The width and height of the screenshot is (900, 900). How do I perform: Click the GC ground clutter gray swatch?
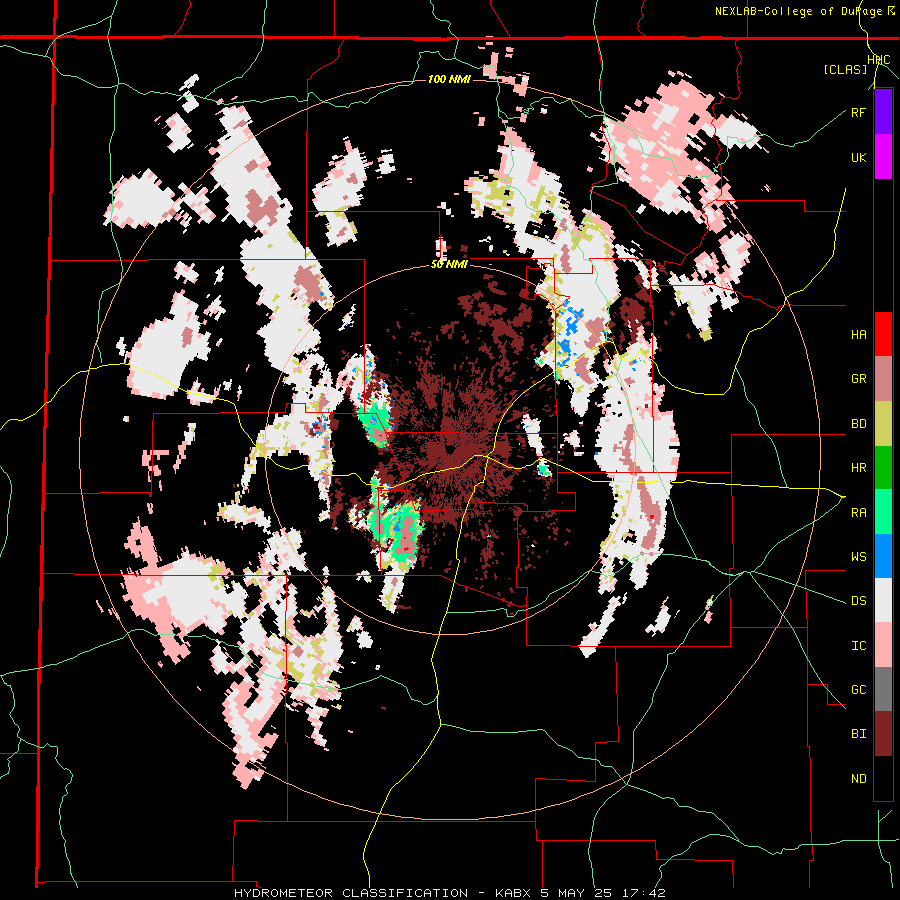tap(883, 689)
